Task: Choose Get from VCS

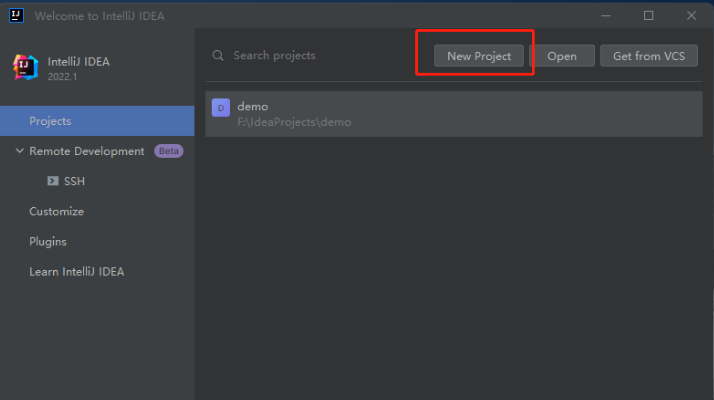Action: tap(648, 56)
